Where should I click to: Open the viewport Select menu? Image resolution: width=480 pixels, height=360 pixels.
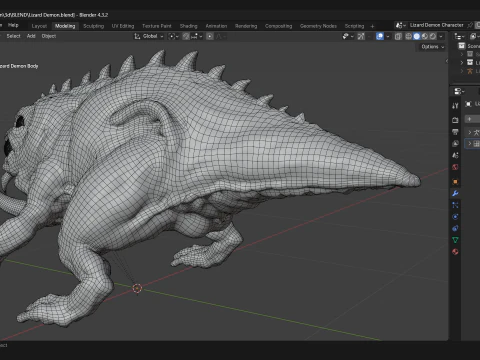tap(13, 36)
